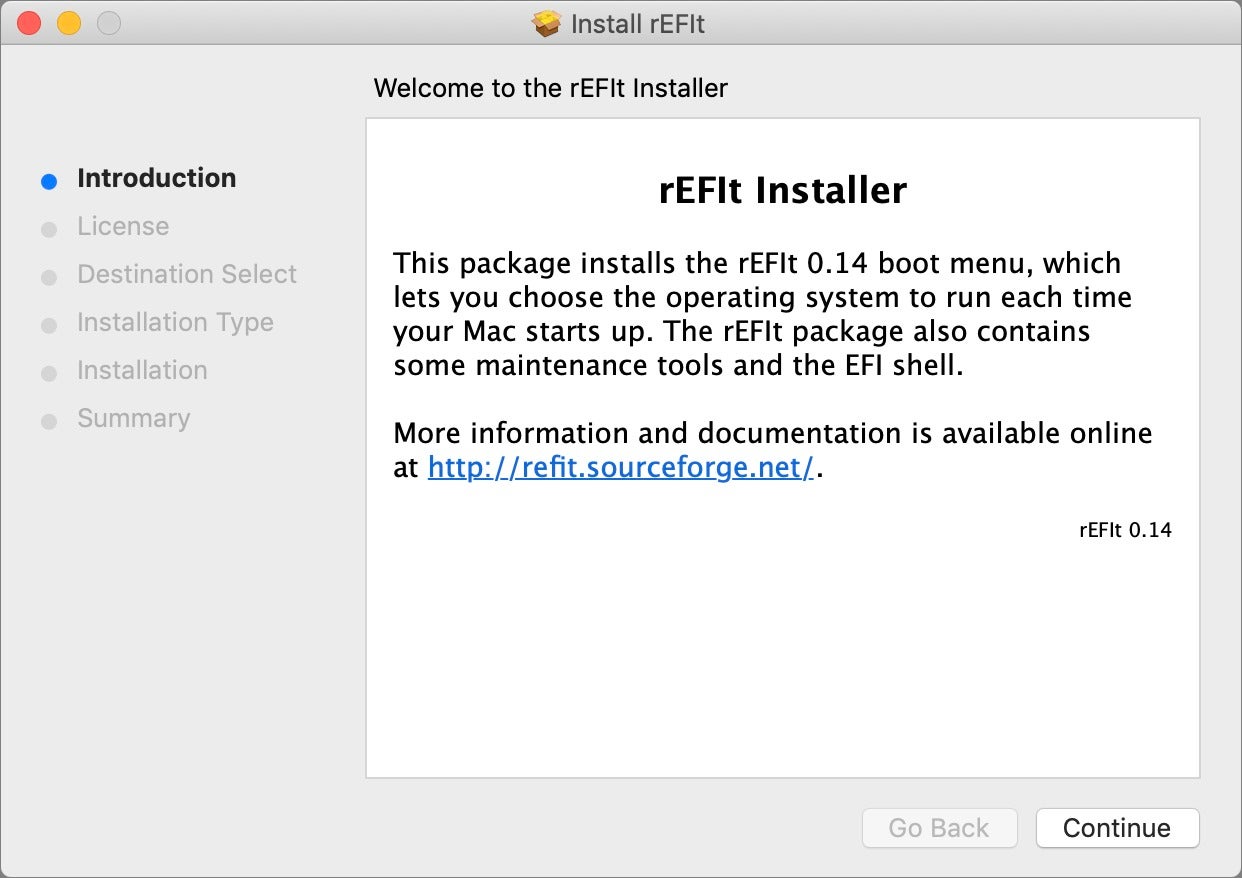1242x878 pixels.
Task: Minimize the installer with yellow button
Action: click(x=69, y=23)
